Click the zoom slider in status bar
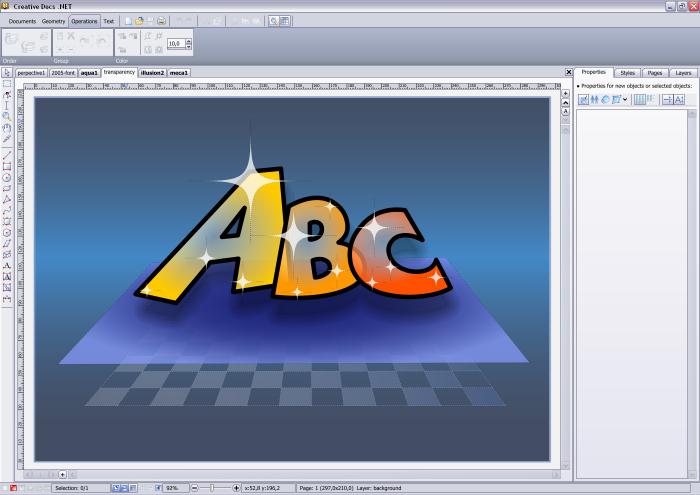The width and height of the screenshot is (700, 495). point(212,488)
